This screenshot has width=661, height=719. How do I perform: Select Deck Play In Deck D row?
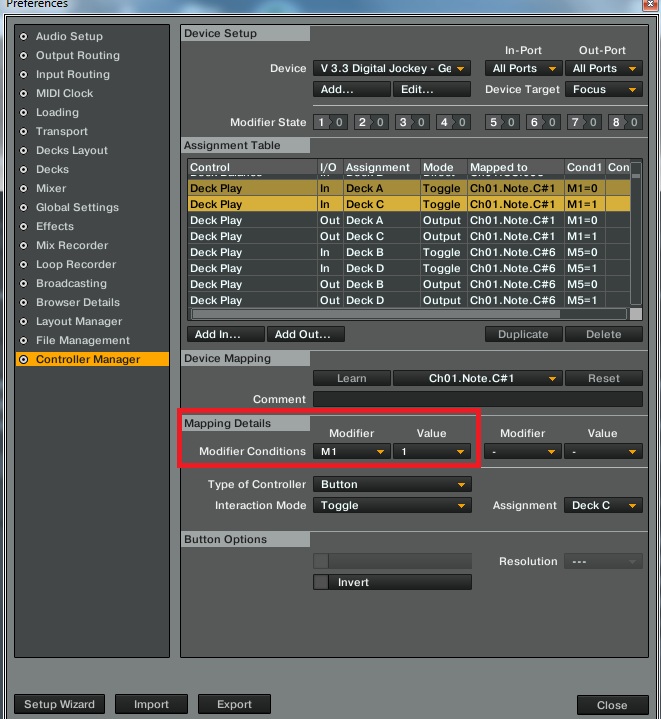point(409,269)
